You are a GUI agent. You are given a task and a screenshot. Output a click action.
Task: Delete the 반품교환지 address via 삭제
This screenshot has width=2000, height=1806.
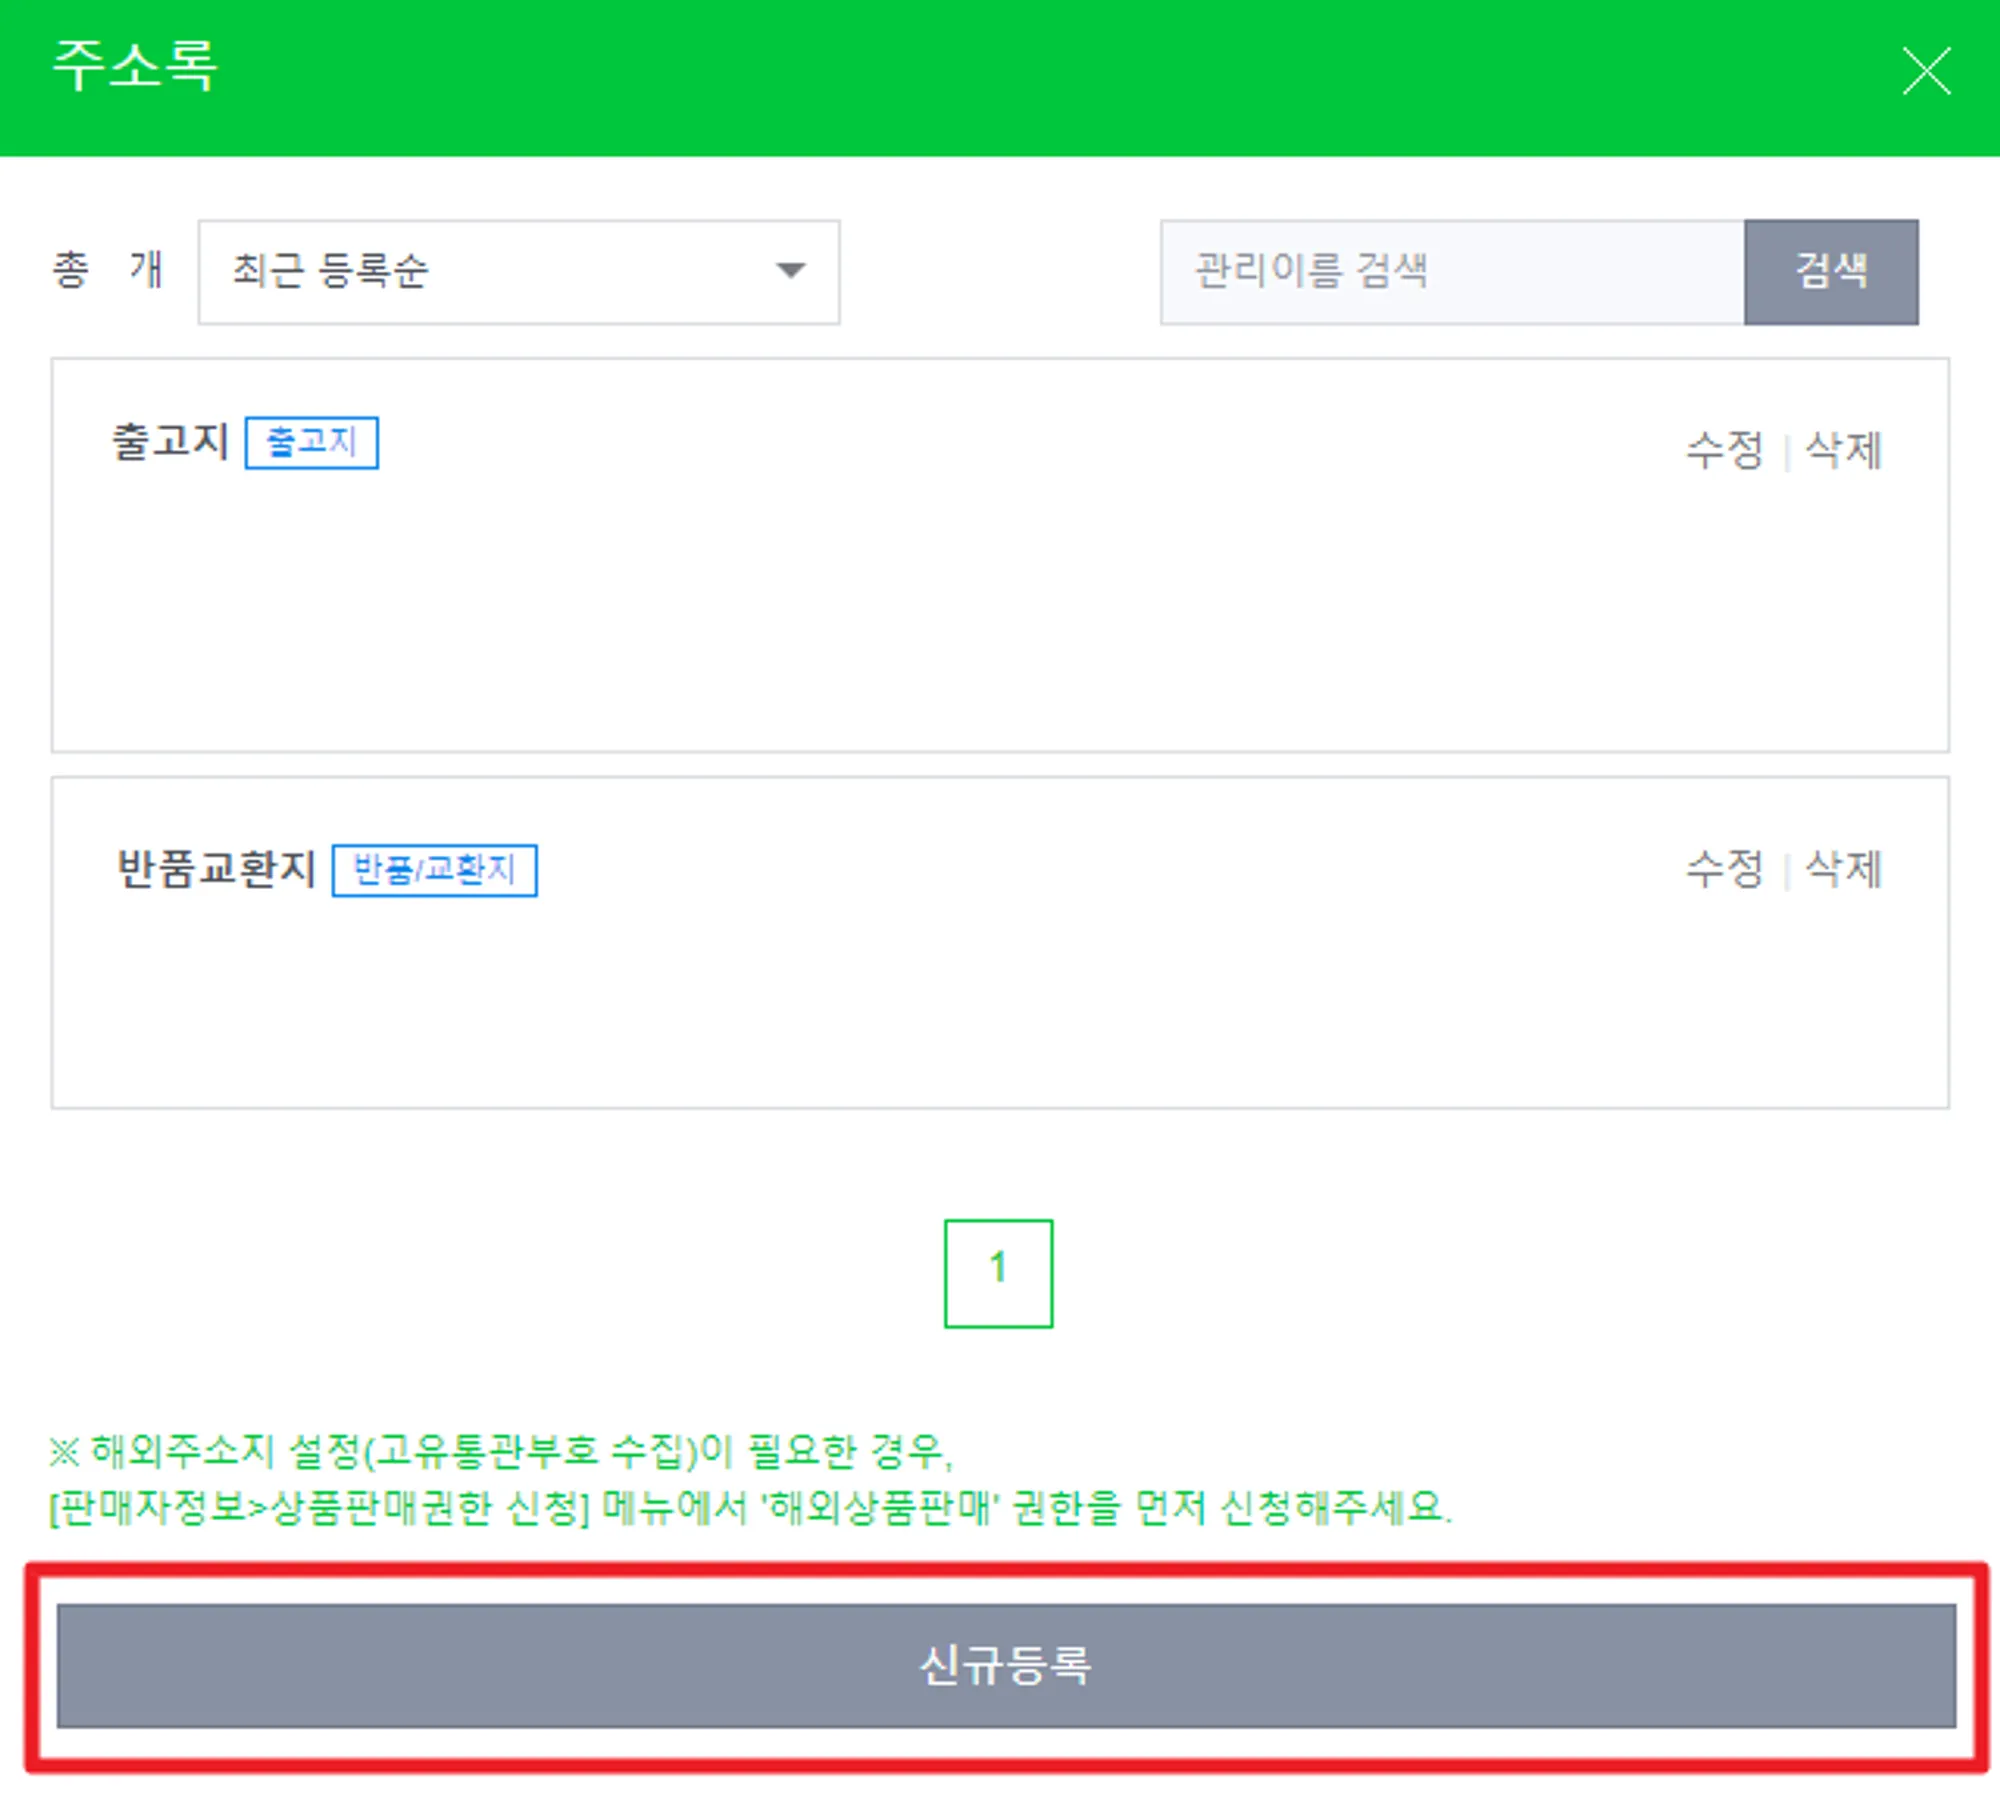click(1843, 868)
